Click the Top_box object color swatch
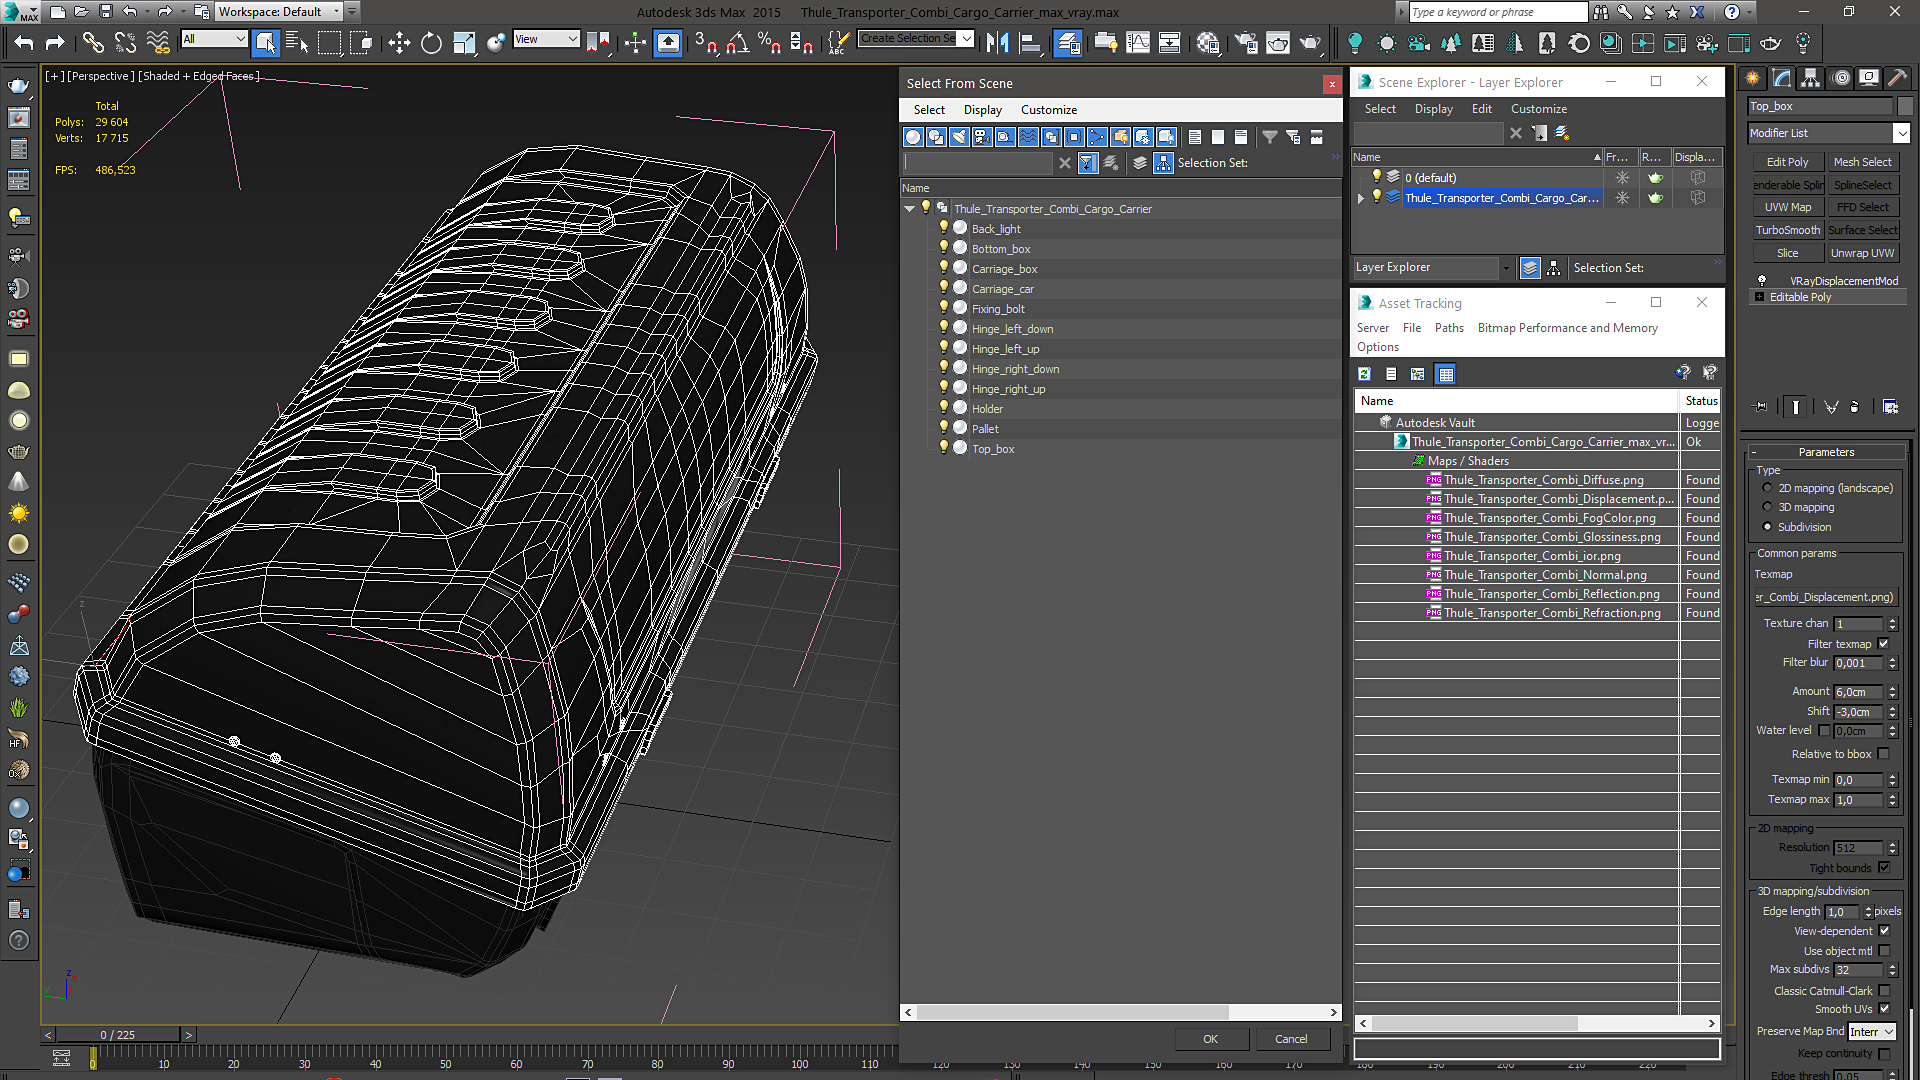Screen dimensions: 1920x1080 point(1904,106)
